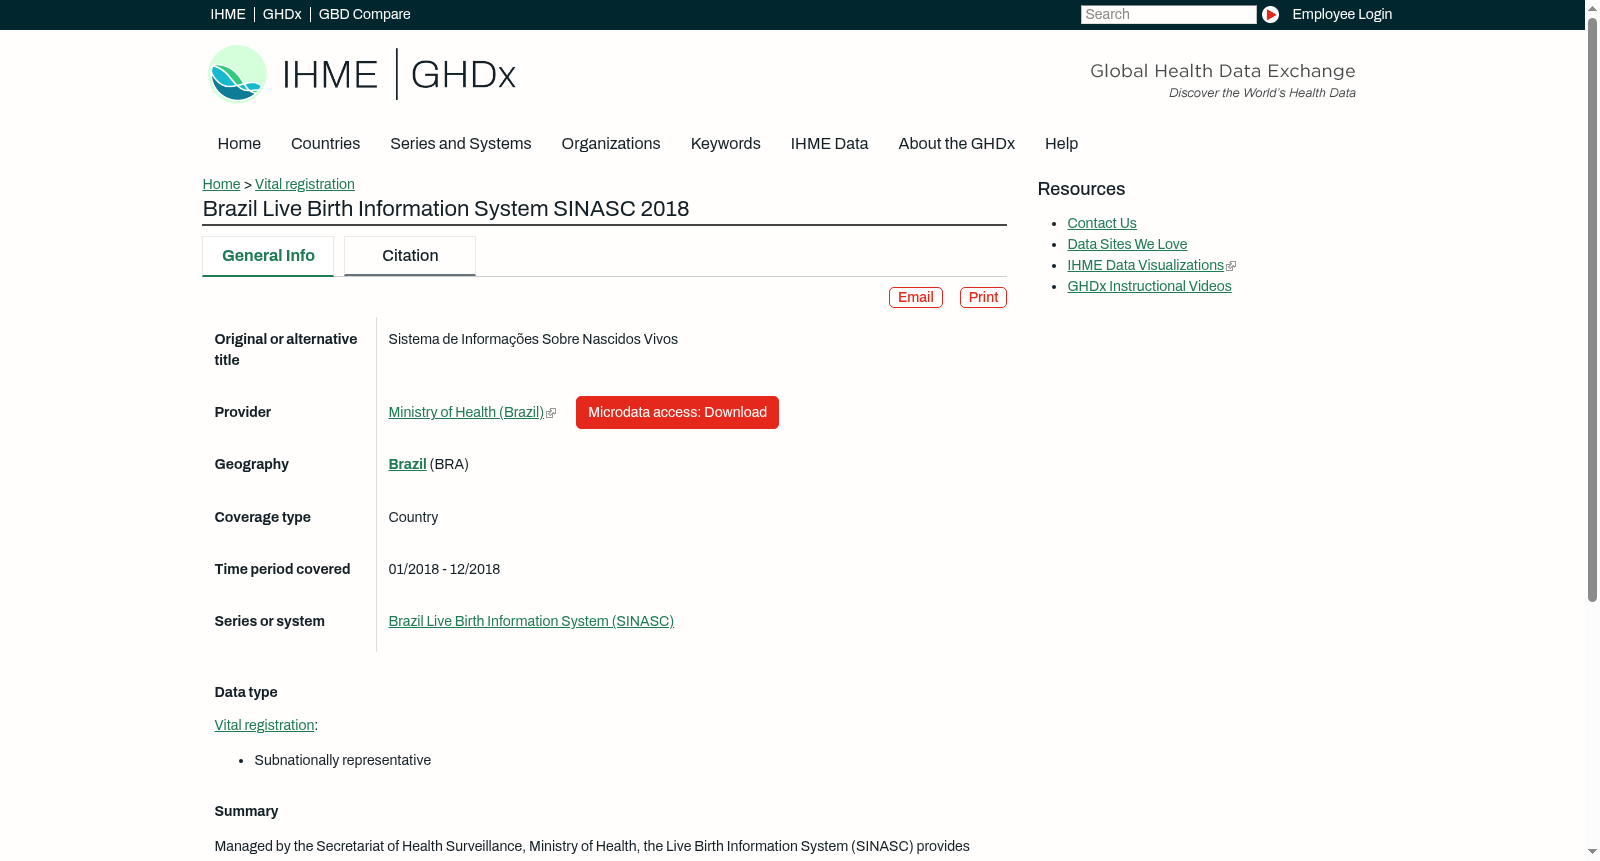Click the page vertical scrollbar thumb

[x=1592, y=308]
